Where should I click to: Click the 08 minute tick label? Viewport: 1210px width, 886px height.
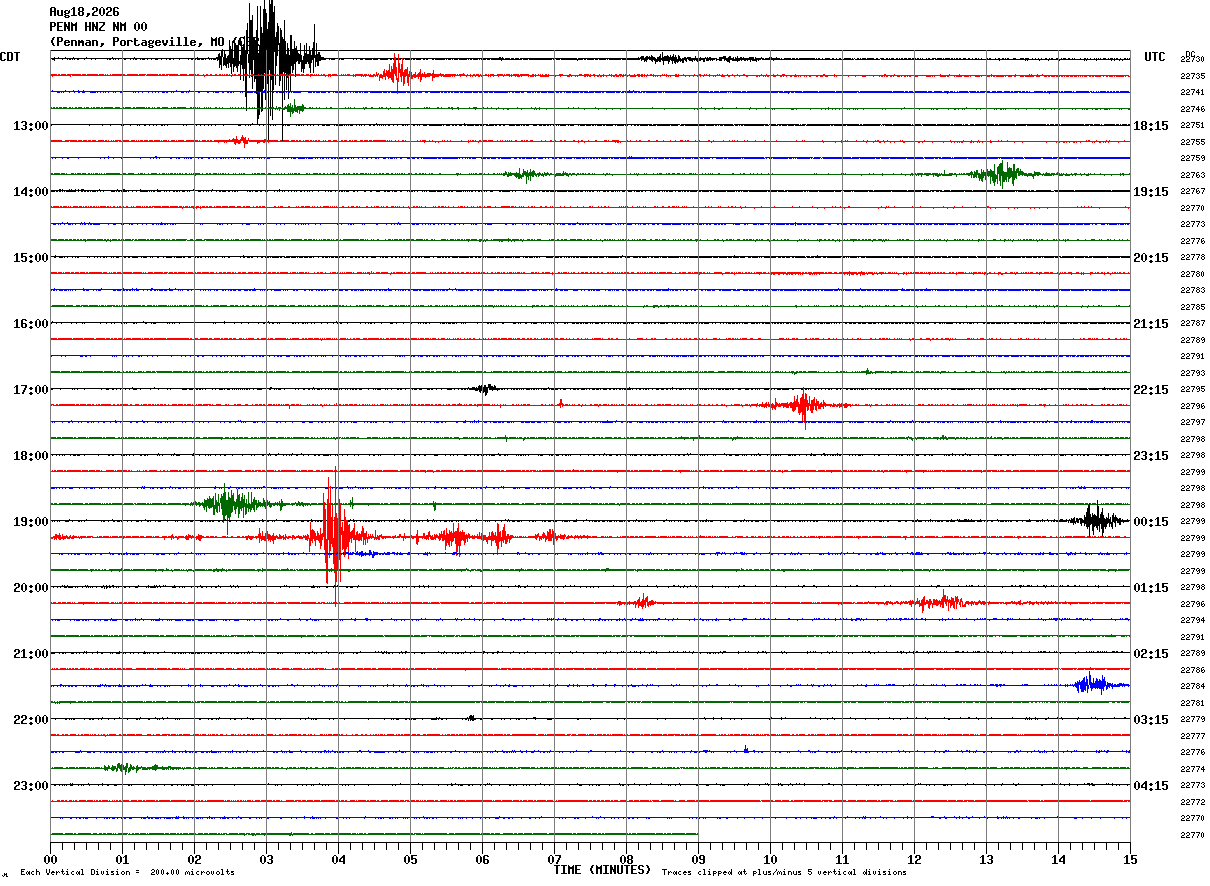point(626,859)
